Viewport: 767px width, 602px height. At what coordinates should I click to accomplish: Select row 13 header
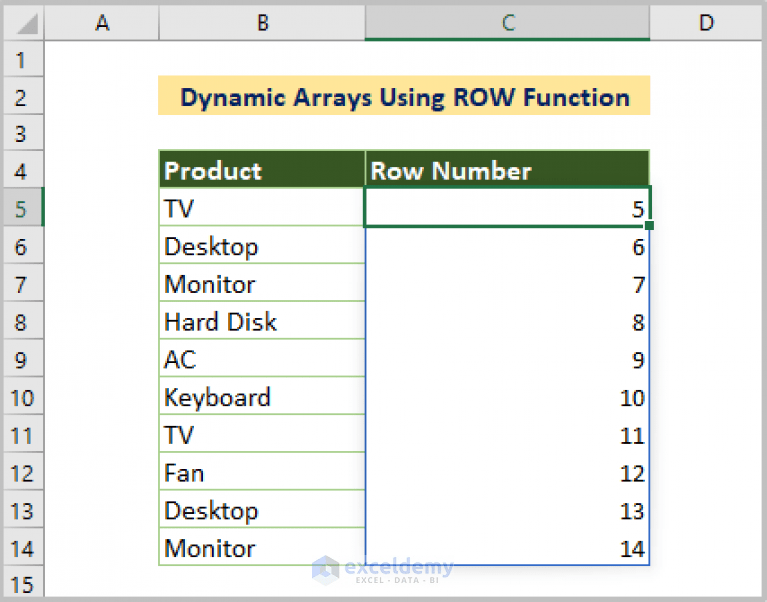[23, 510]
